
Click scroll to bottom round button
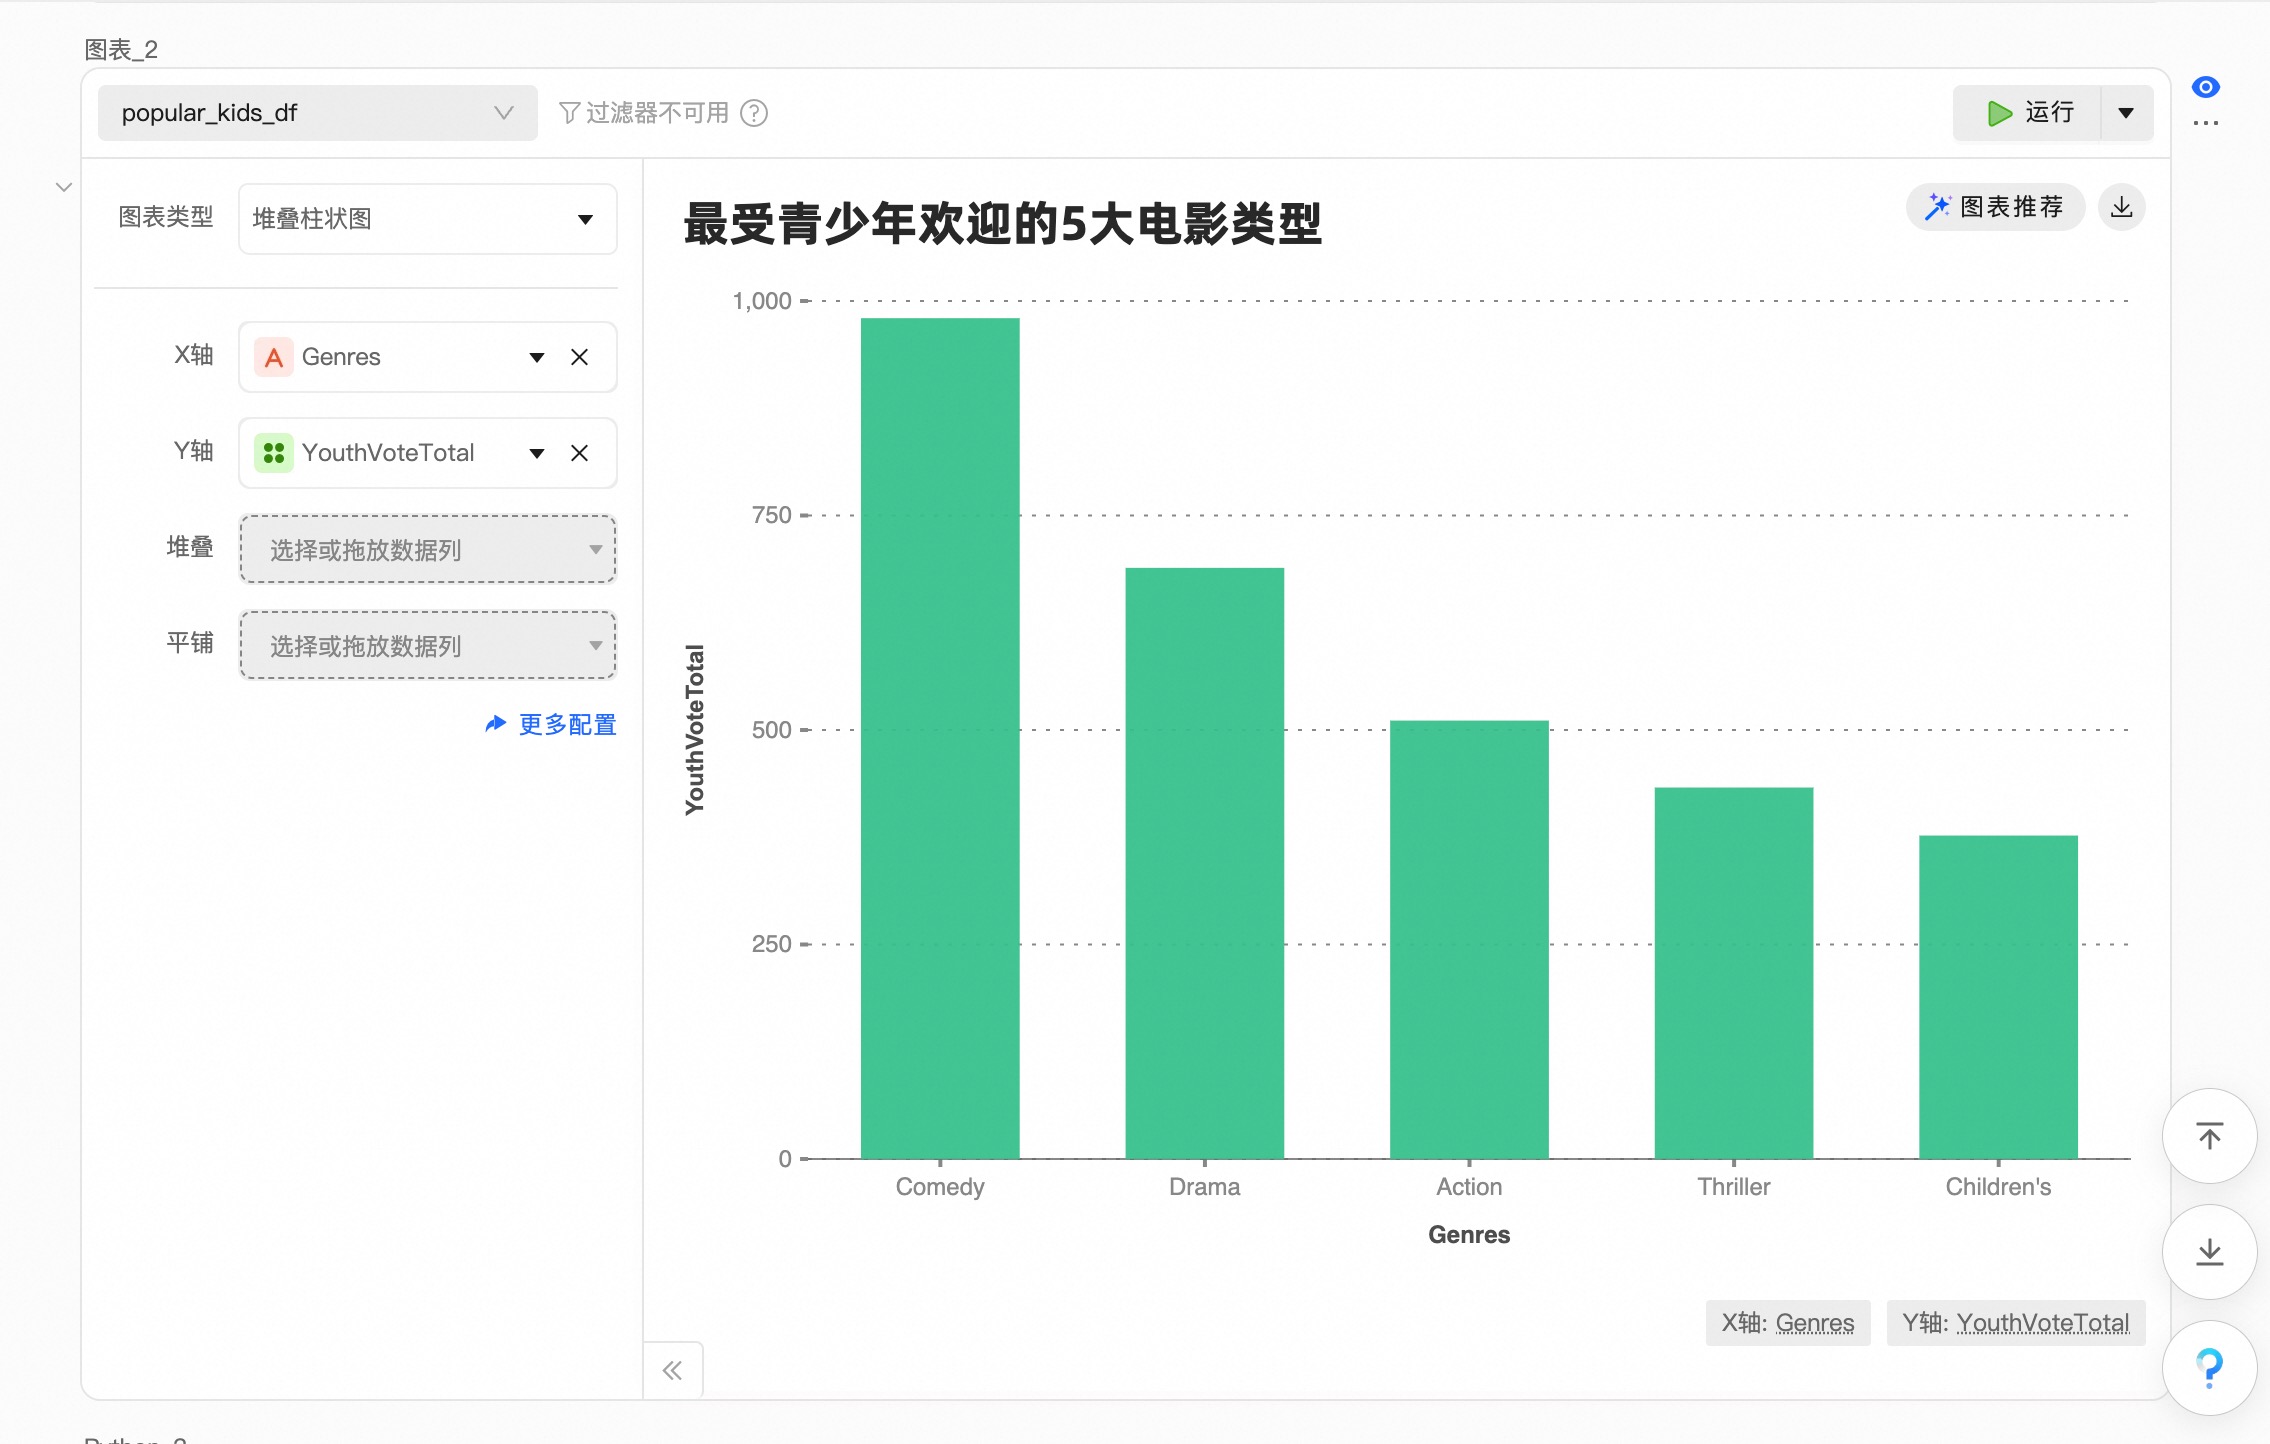pos(2209,1251)
